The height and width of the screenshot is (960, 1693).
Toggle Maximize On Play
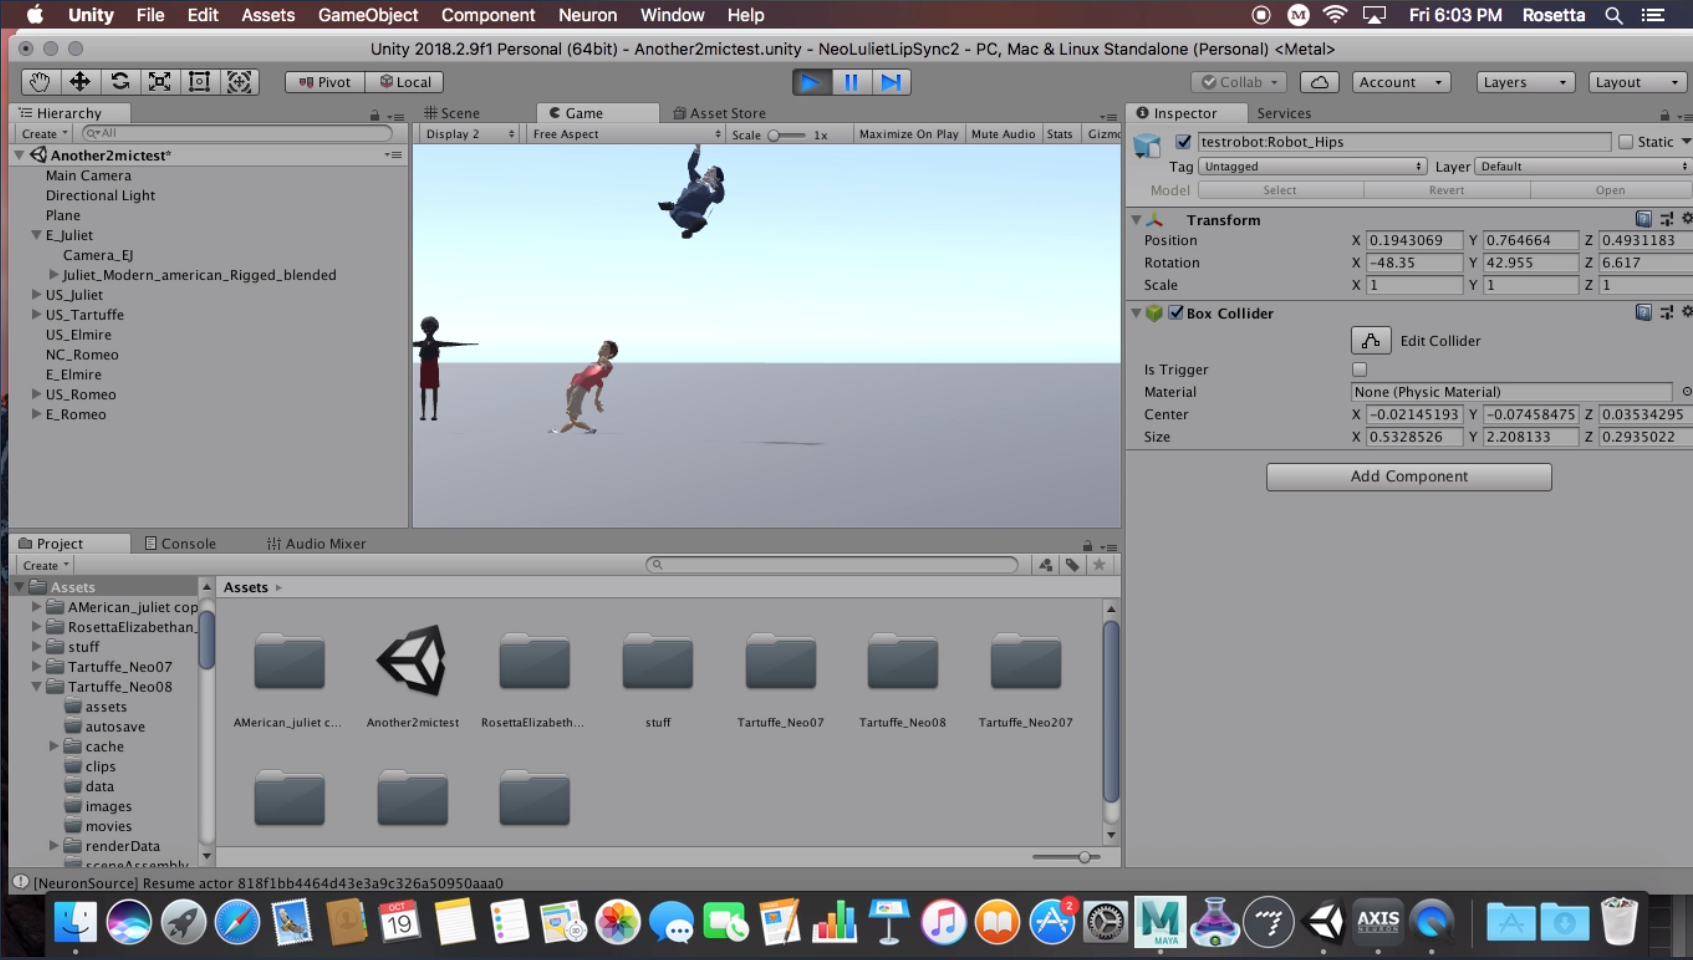[908, 134]
